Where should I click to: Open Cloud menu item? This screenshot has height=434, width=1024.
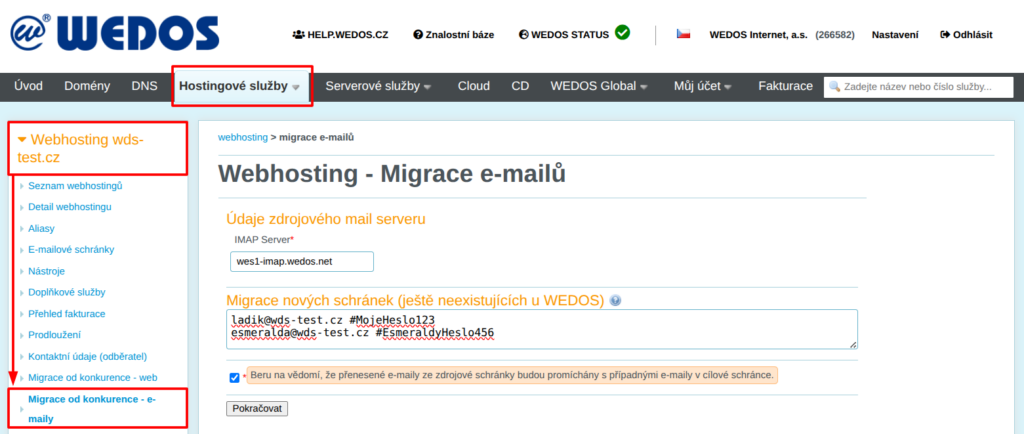click(473, 86)
